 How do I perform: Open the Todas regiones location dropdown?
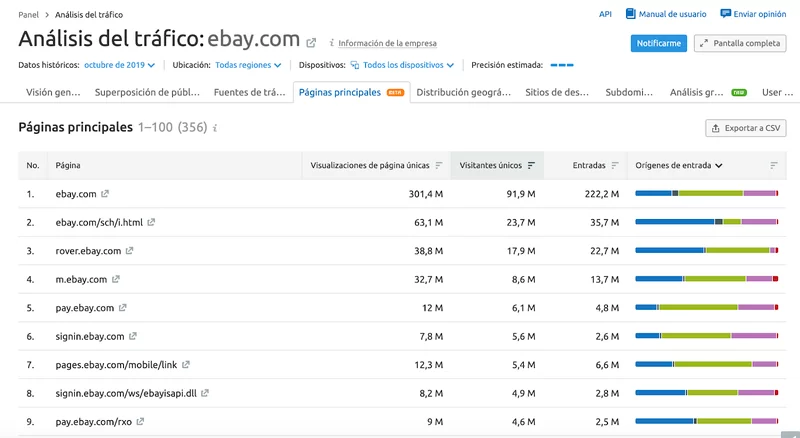pyautogui.click(x=248, y=65)
